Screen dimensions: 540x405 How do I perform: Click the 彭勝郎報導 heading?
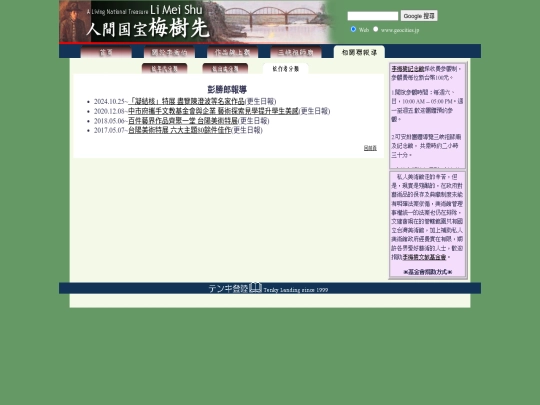(x=227, y=90)
